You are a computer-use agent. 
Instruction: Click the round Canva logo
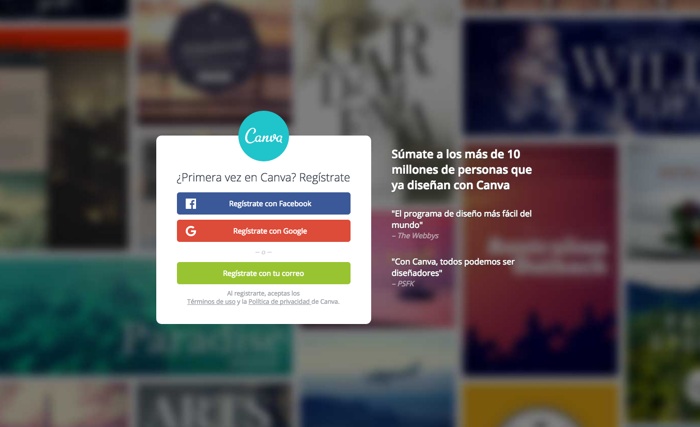(x=263, y=136)
